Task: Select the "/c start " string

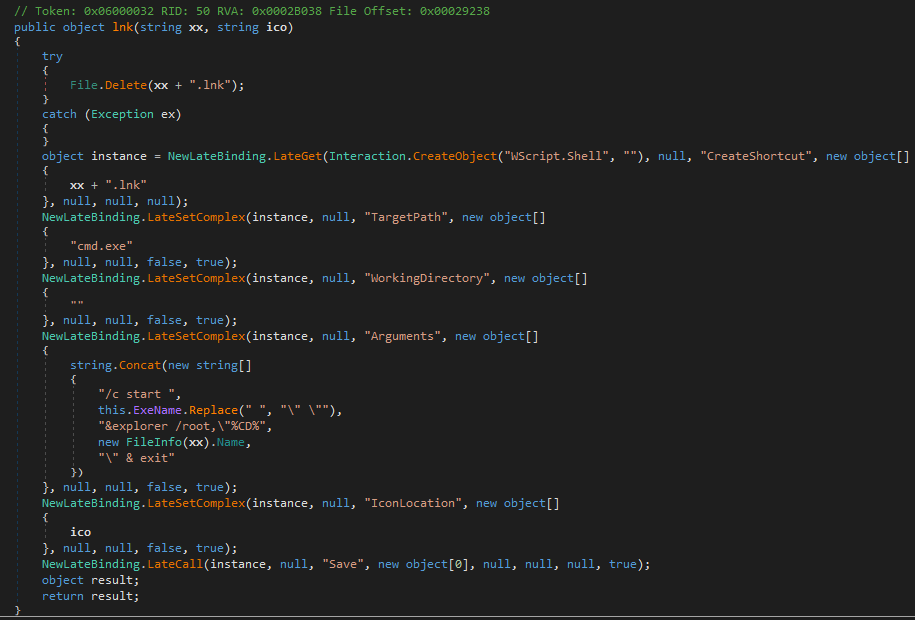Action: coord(137,394)
